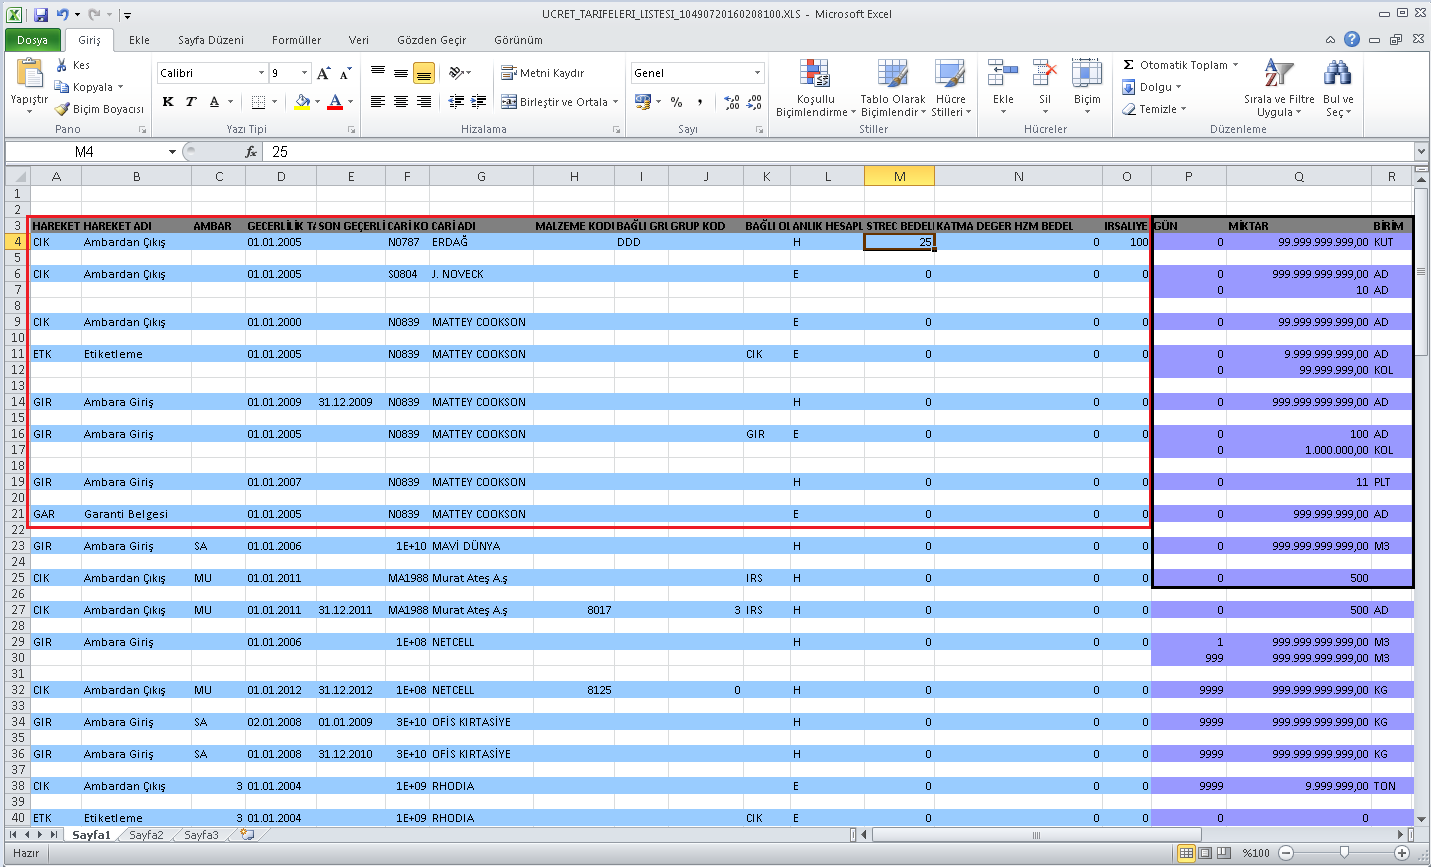1431x867 pixels.
Task: Expand the formula bar chevron
Action: (1421, 152)
